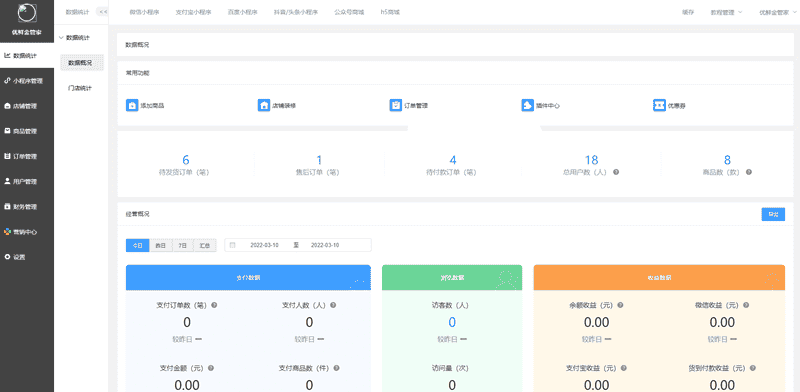
Task: Click the 1 售后订单 count
Action: pyautogui.click(x=319, y=160)
